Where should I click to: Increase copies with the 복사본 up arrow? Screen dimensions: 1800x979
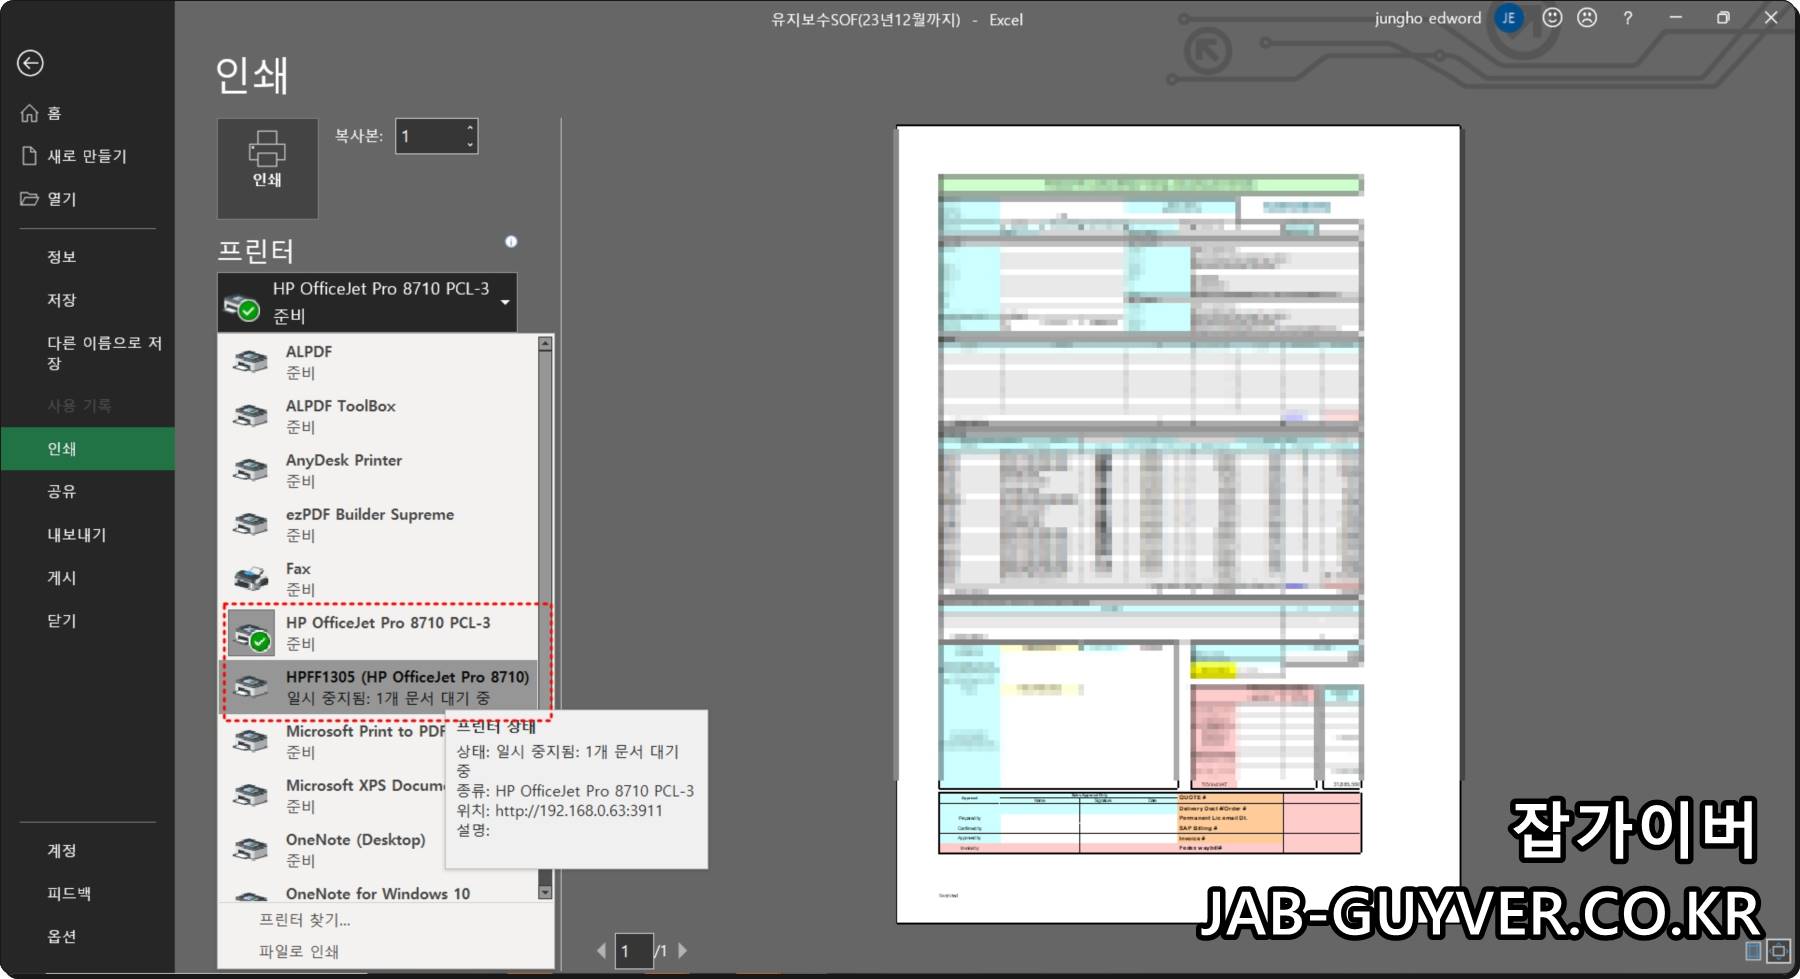[x=468, y=128]
